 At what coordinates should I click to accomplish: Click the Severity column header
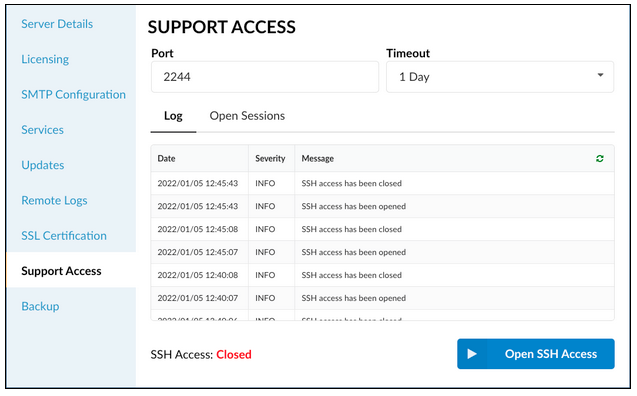pos(270,158)
